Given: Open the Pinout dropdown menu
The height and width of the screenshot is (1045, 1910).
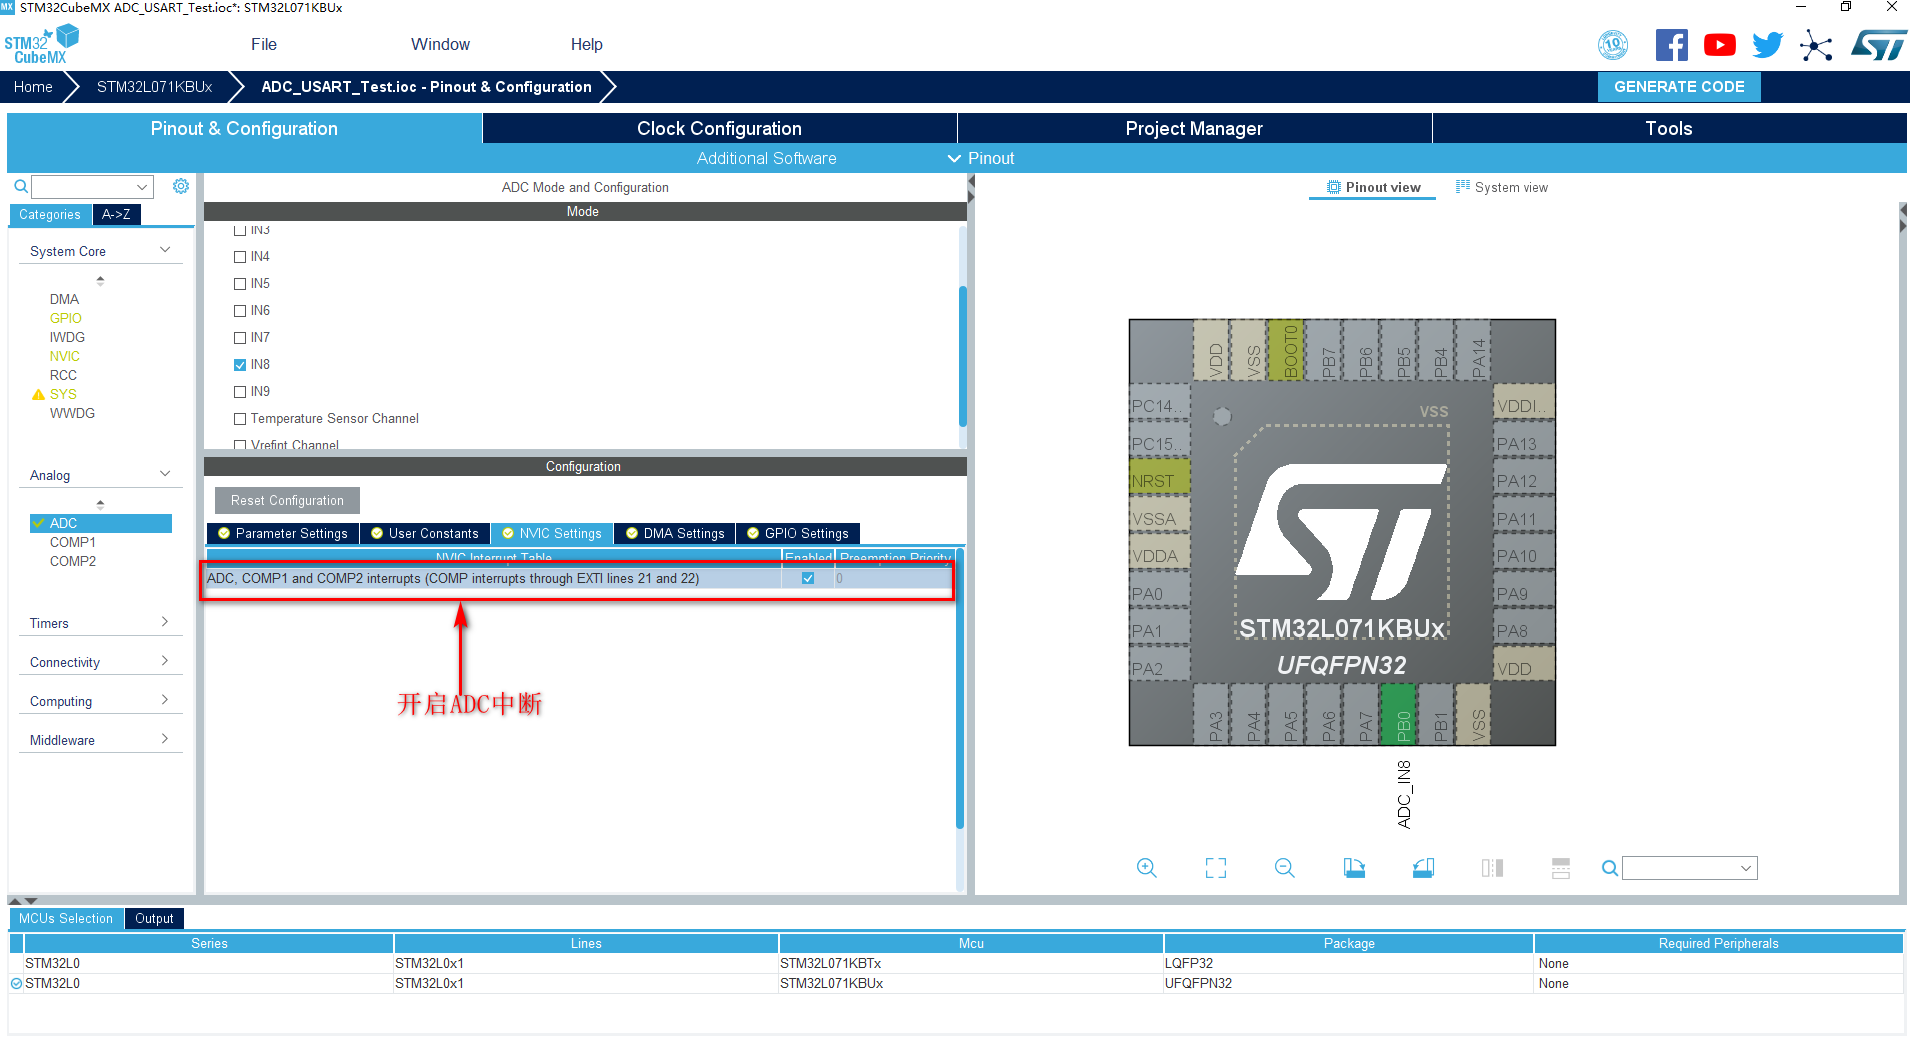Looking at the screenshot, I should 981,158.
